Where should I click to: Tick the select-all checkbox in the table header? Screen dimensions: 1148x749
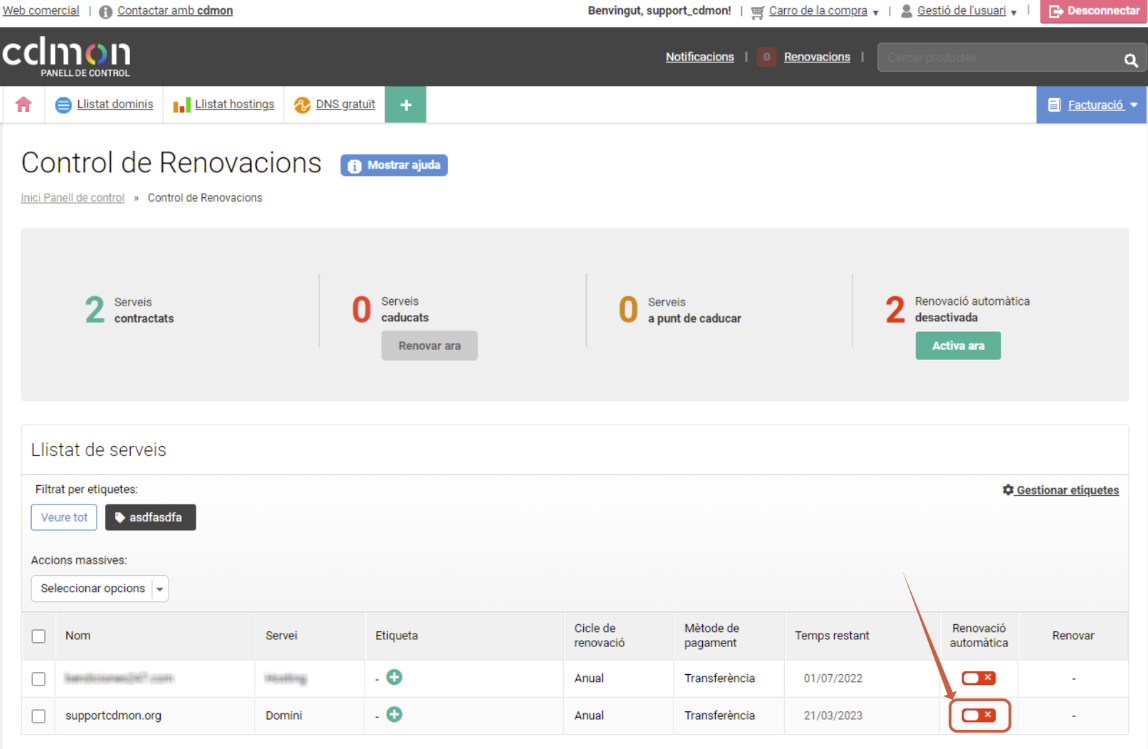tap(39, 636)
